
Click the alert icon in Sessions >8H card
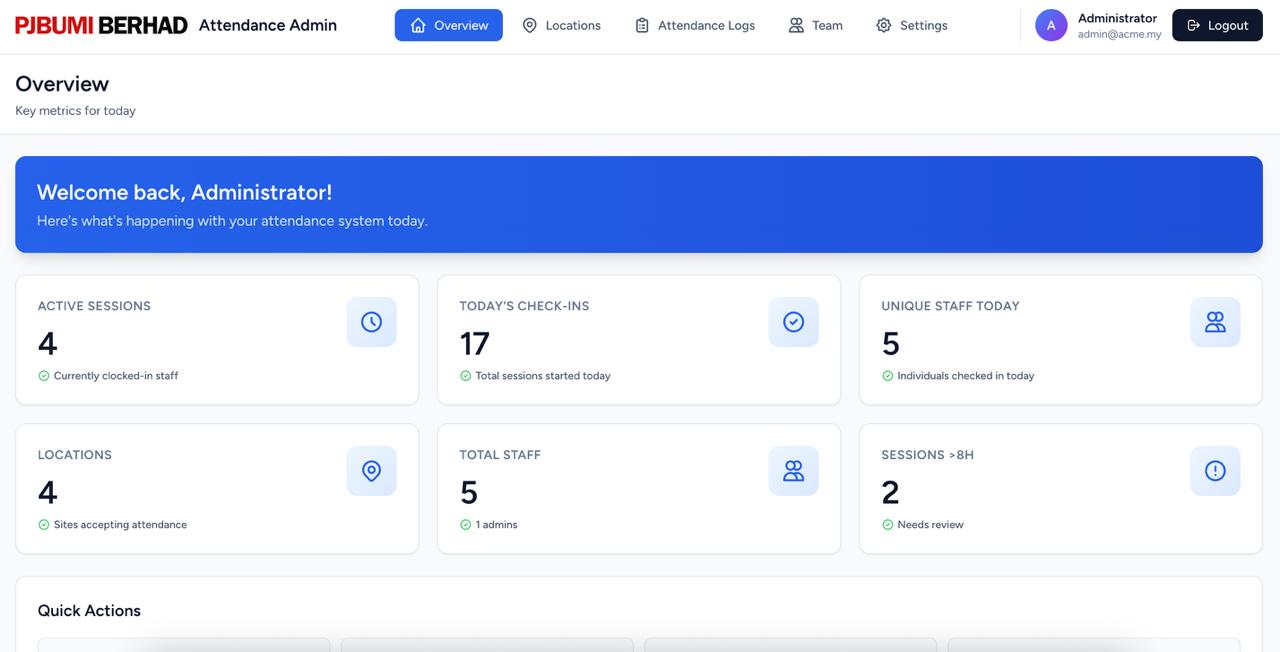click(x=1215, y=471)
